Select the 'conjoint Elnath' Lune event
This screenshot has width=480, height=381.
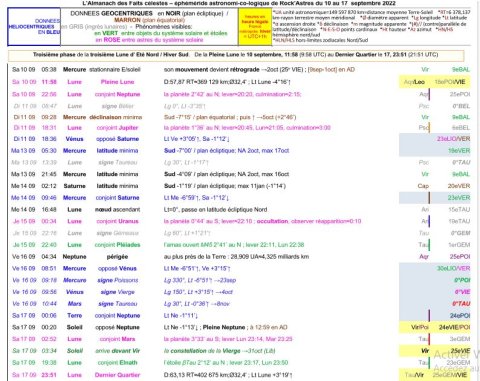[x=117, y=363]
